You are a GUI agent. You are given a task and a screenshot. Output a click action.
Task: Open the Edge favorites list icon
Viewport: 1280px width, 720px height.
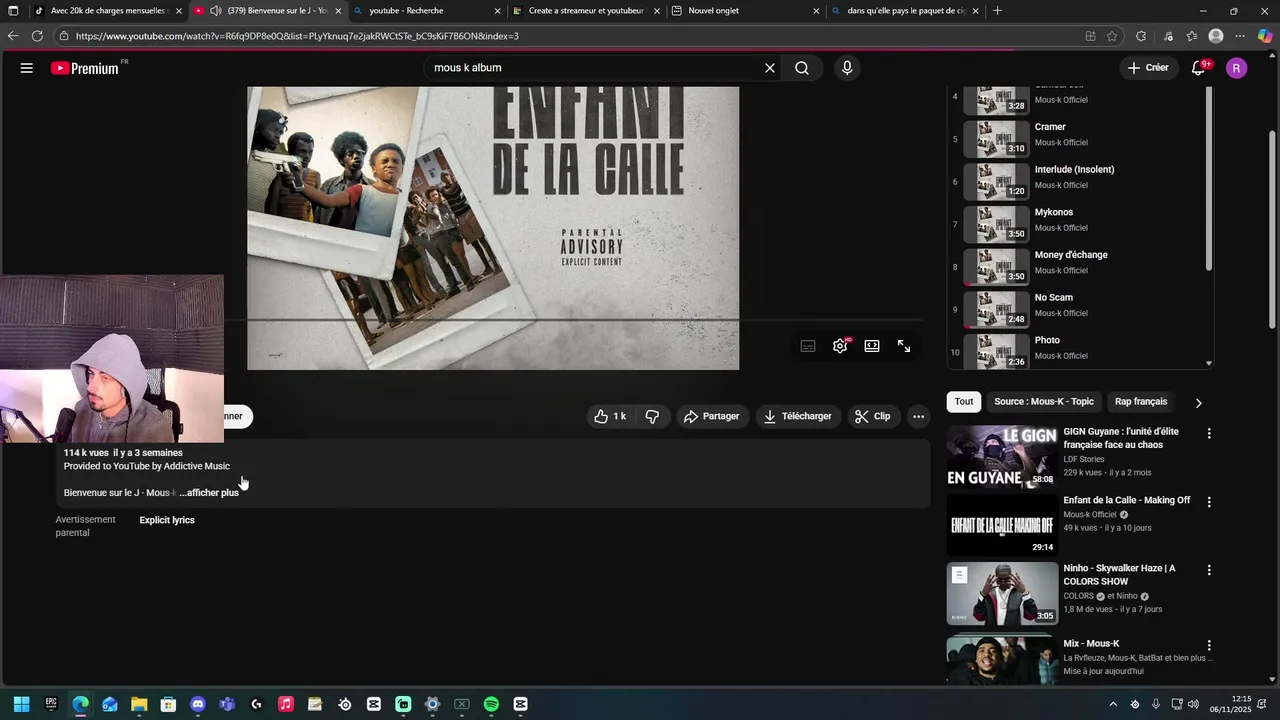click(x=1192, y=36)
